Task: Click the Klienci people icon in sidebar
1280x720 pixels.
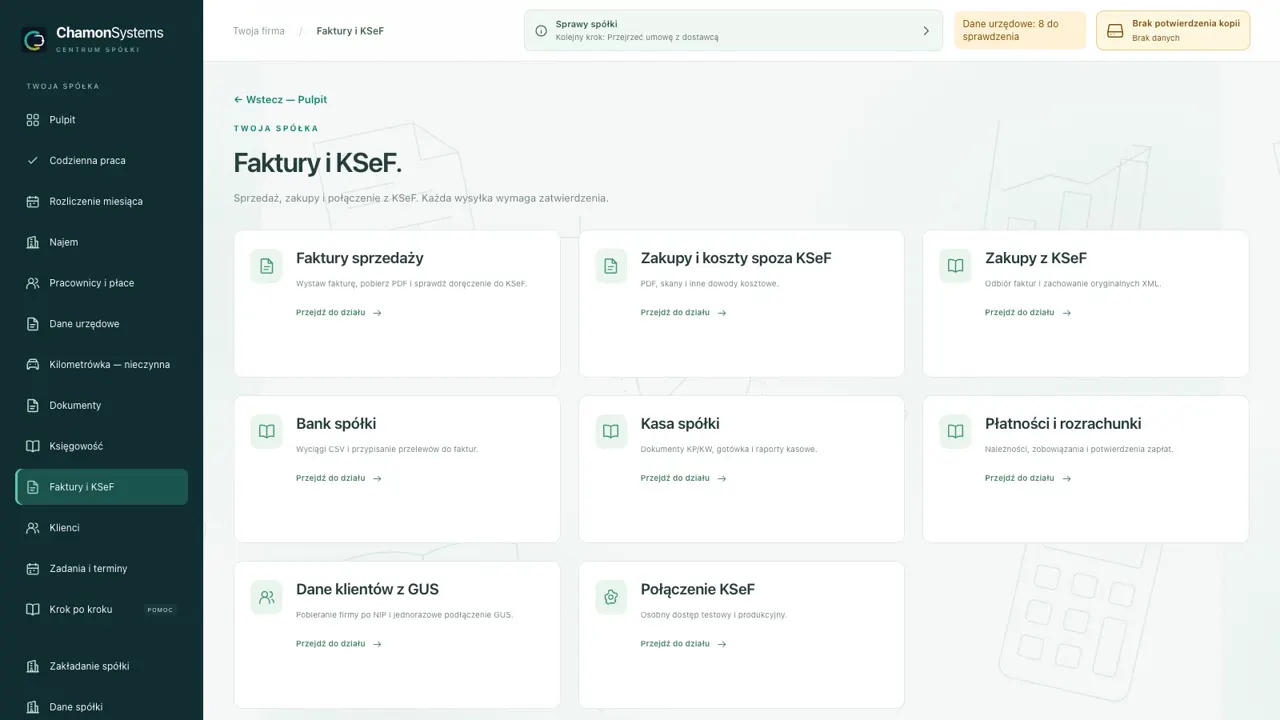Action: (x=32, y=528)
